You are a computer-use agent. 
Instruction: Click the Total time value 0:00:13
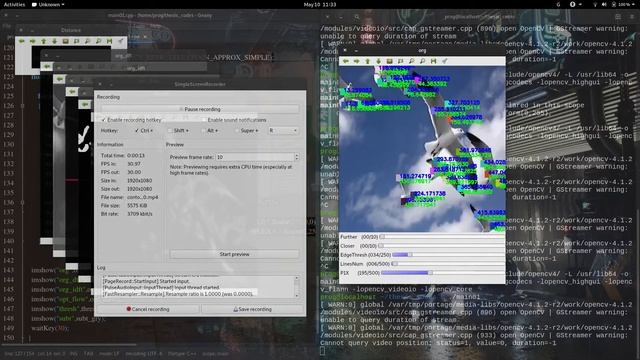click(x=136, y=156)
